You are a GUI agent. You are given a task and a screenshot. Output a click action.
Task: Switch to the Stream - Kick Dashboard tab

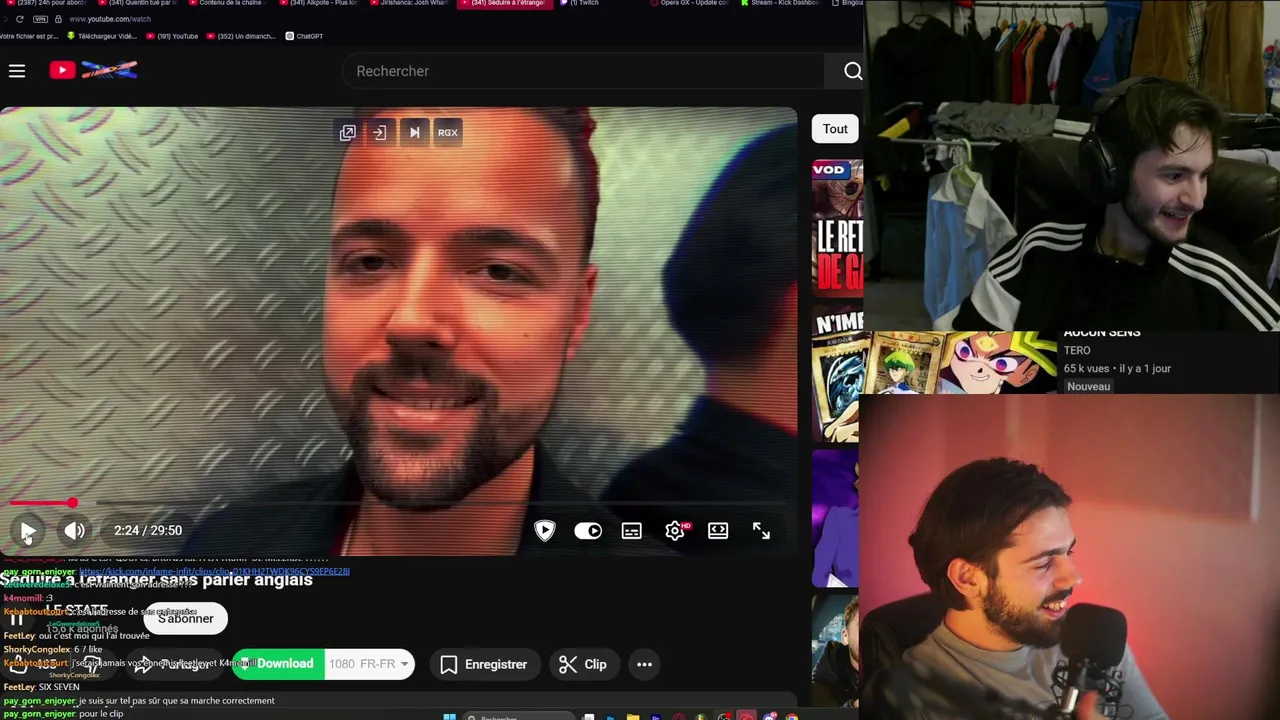click(780, 3)
